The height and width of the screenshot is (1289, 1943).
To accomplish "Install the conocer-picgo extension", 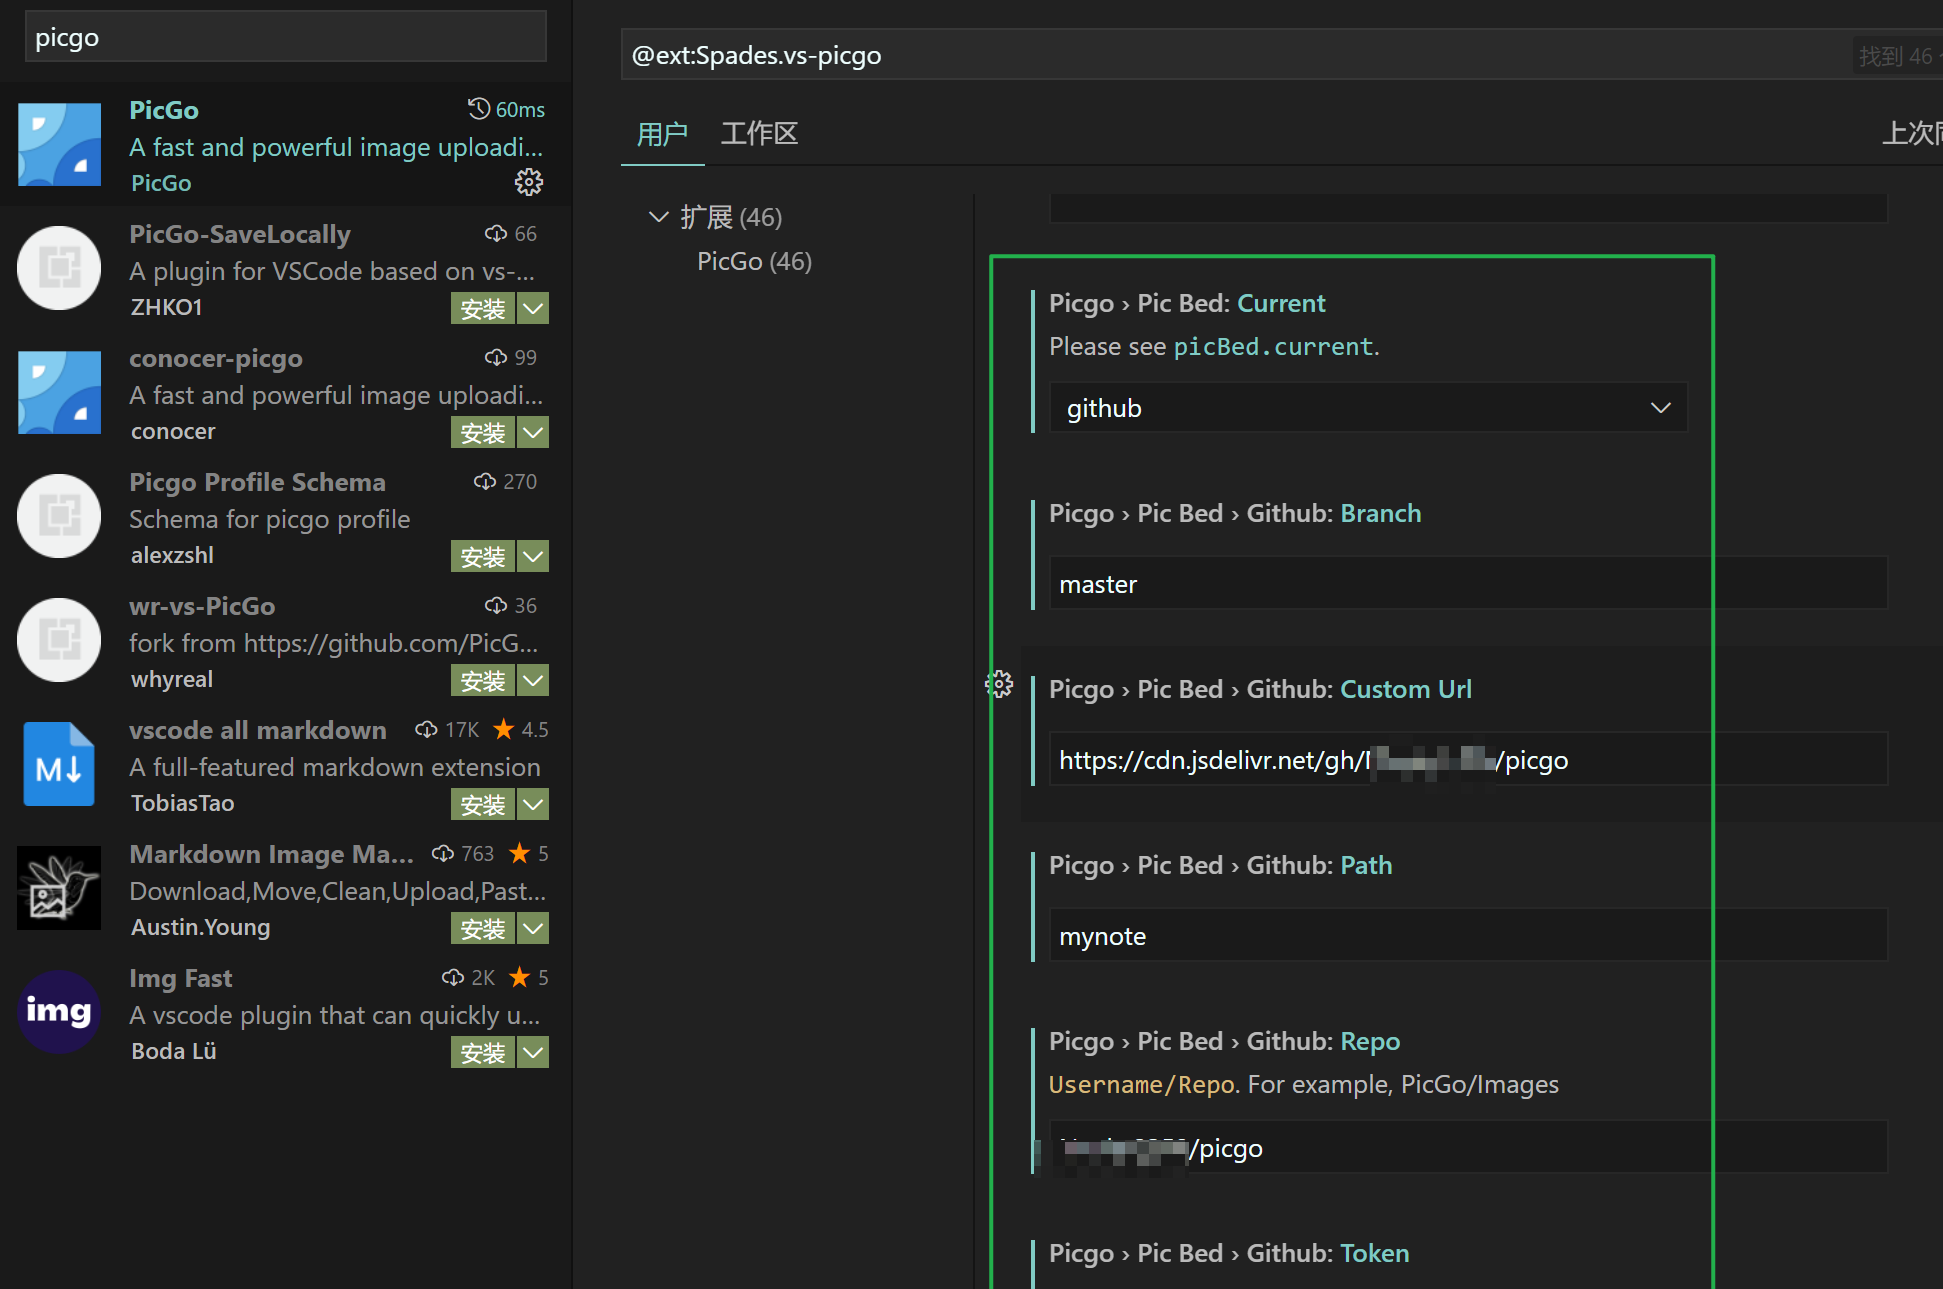I will (x=483, y=433).
